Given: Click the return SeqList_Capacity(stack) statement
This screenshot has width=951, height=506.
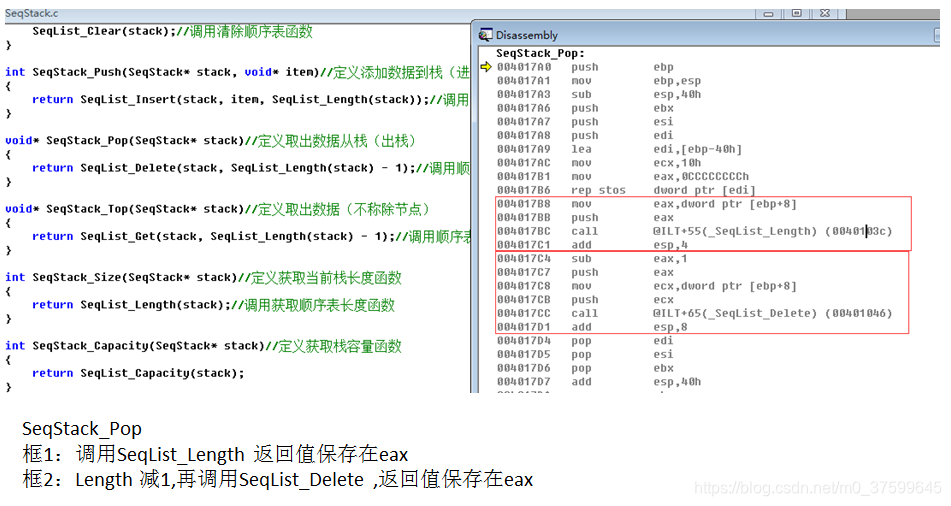Looking at the screenshot, I should [x=138, y=373].
